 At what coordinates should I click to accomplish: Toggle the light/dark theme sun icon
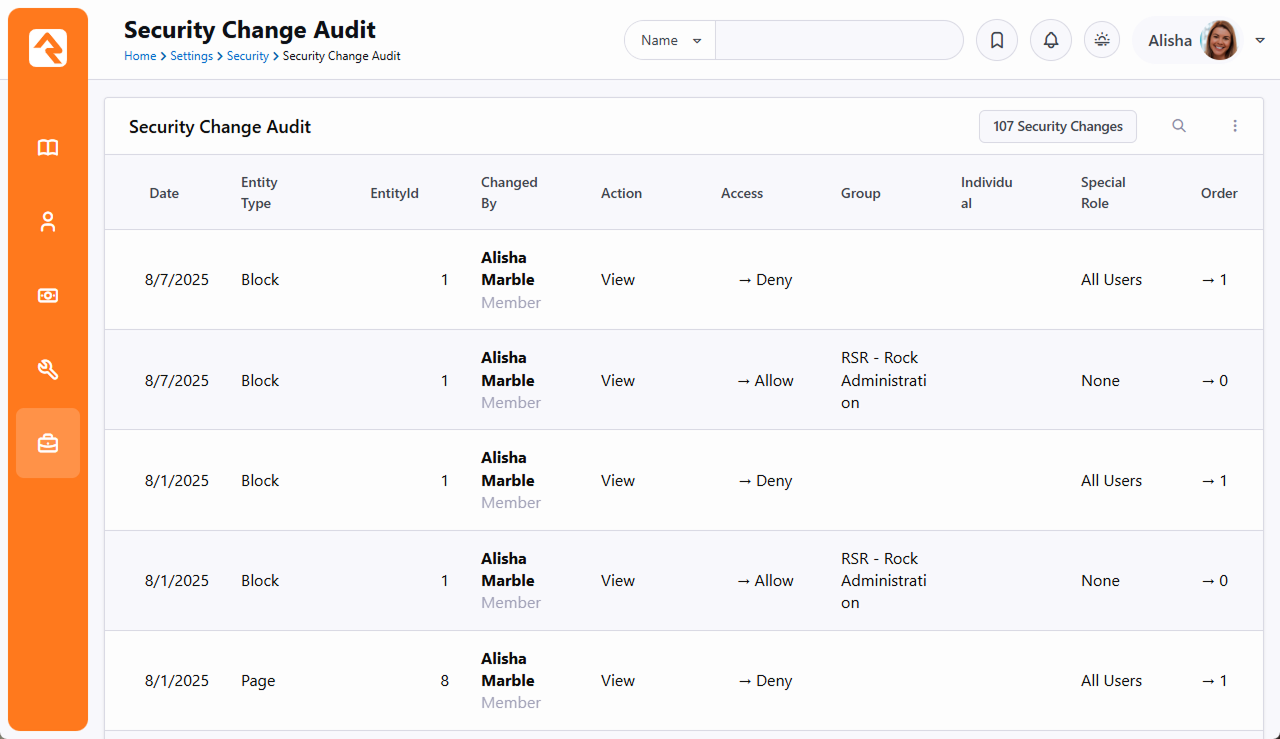tap(1102, 41)
